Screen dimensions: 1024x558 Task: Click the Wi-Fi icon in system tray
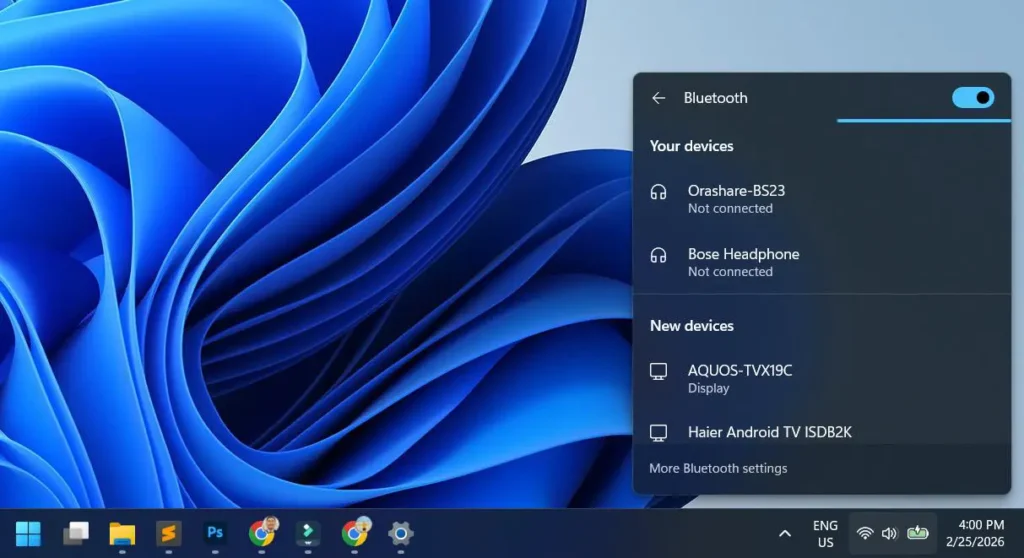click(865, 534)
